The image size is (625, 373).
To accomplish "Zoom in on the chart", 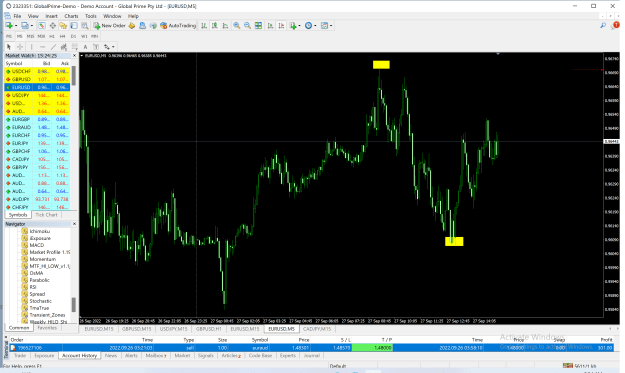I will [x=237, y=26].
